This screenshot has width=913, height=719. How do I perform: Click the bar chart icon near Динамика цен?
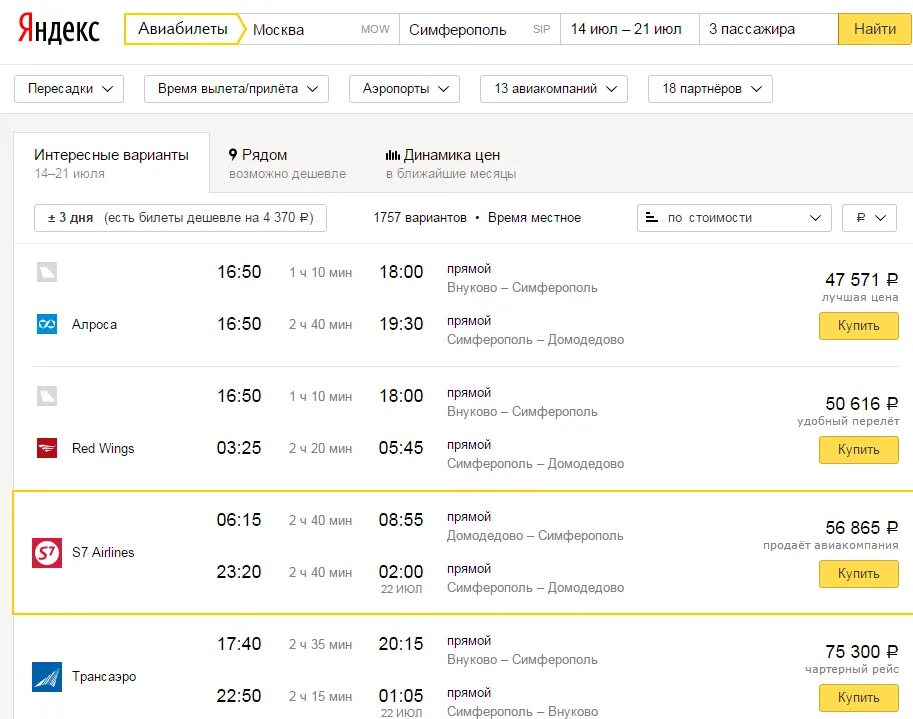pos(392,155)
